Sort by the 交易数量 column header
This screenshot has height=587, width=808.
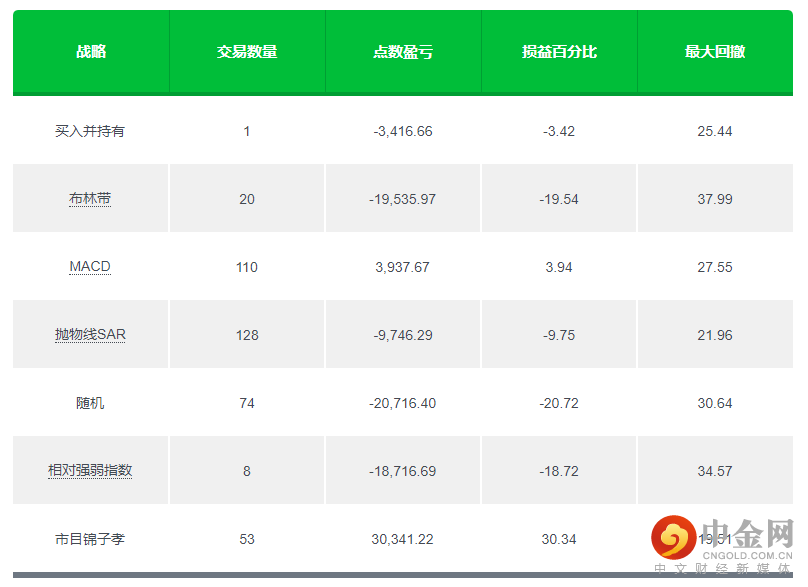(247, 52)
